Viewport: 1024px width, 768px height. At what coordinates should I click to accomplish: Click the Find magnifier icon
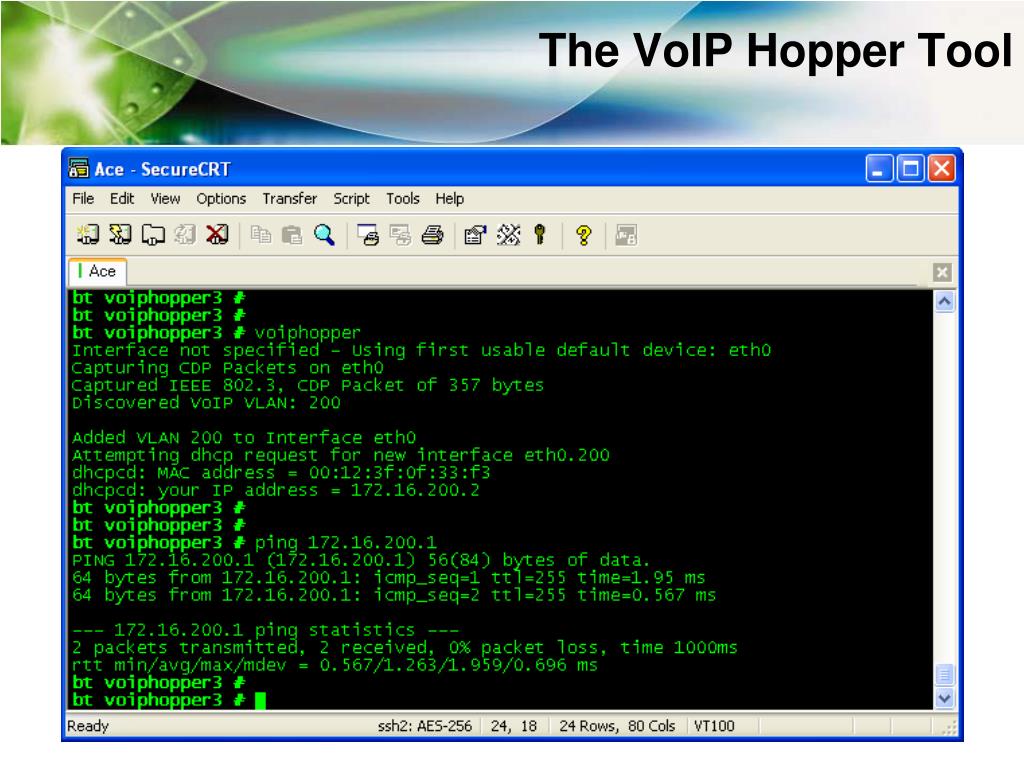324,234
